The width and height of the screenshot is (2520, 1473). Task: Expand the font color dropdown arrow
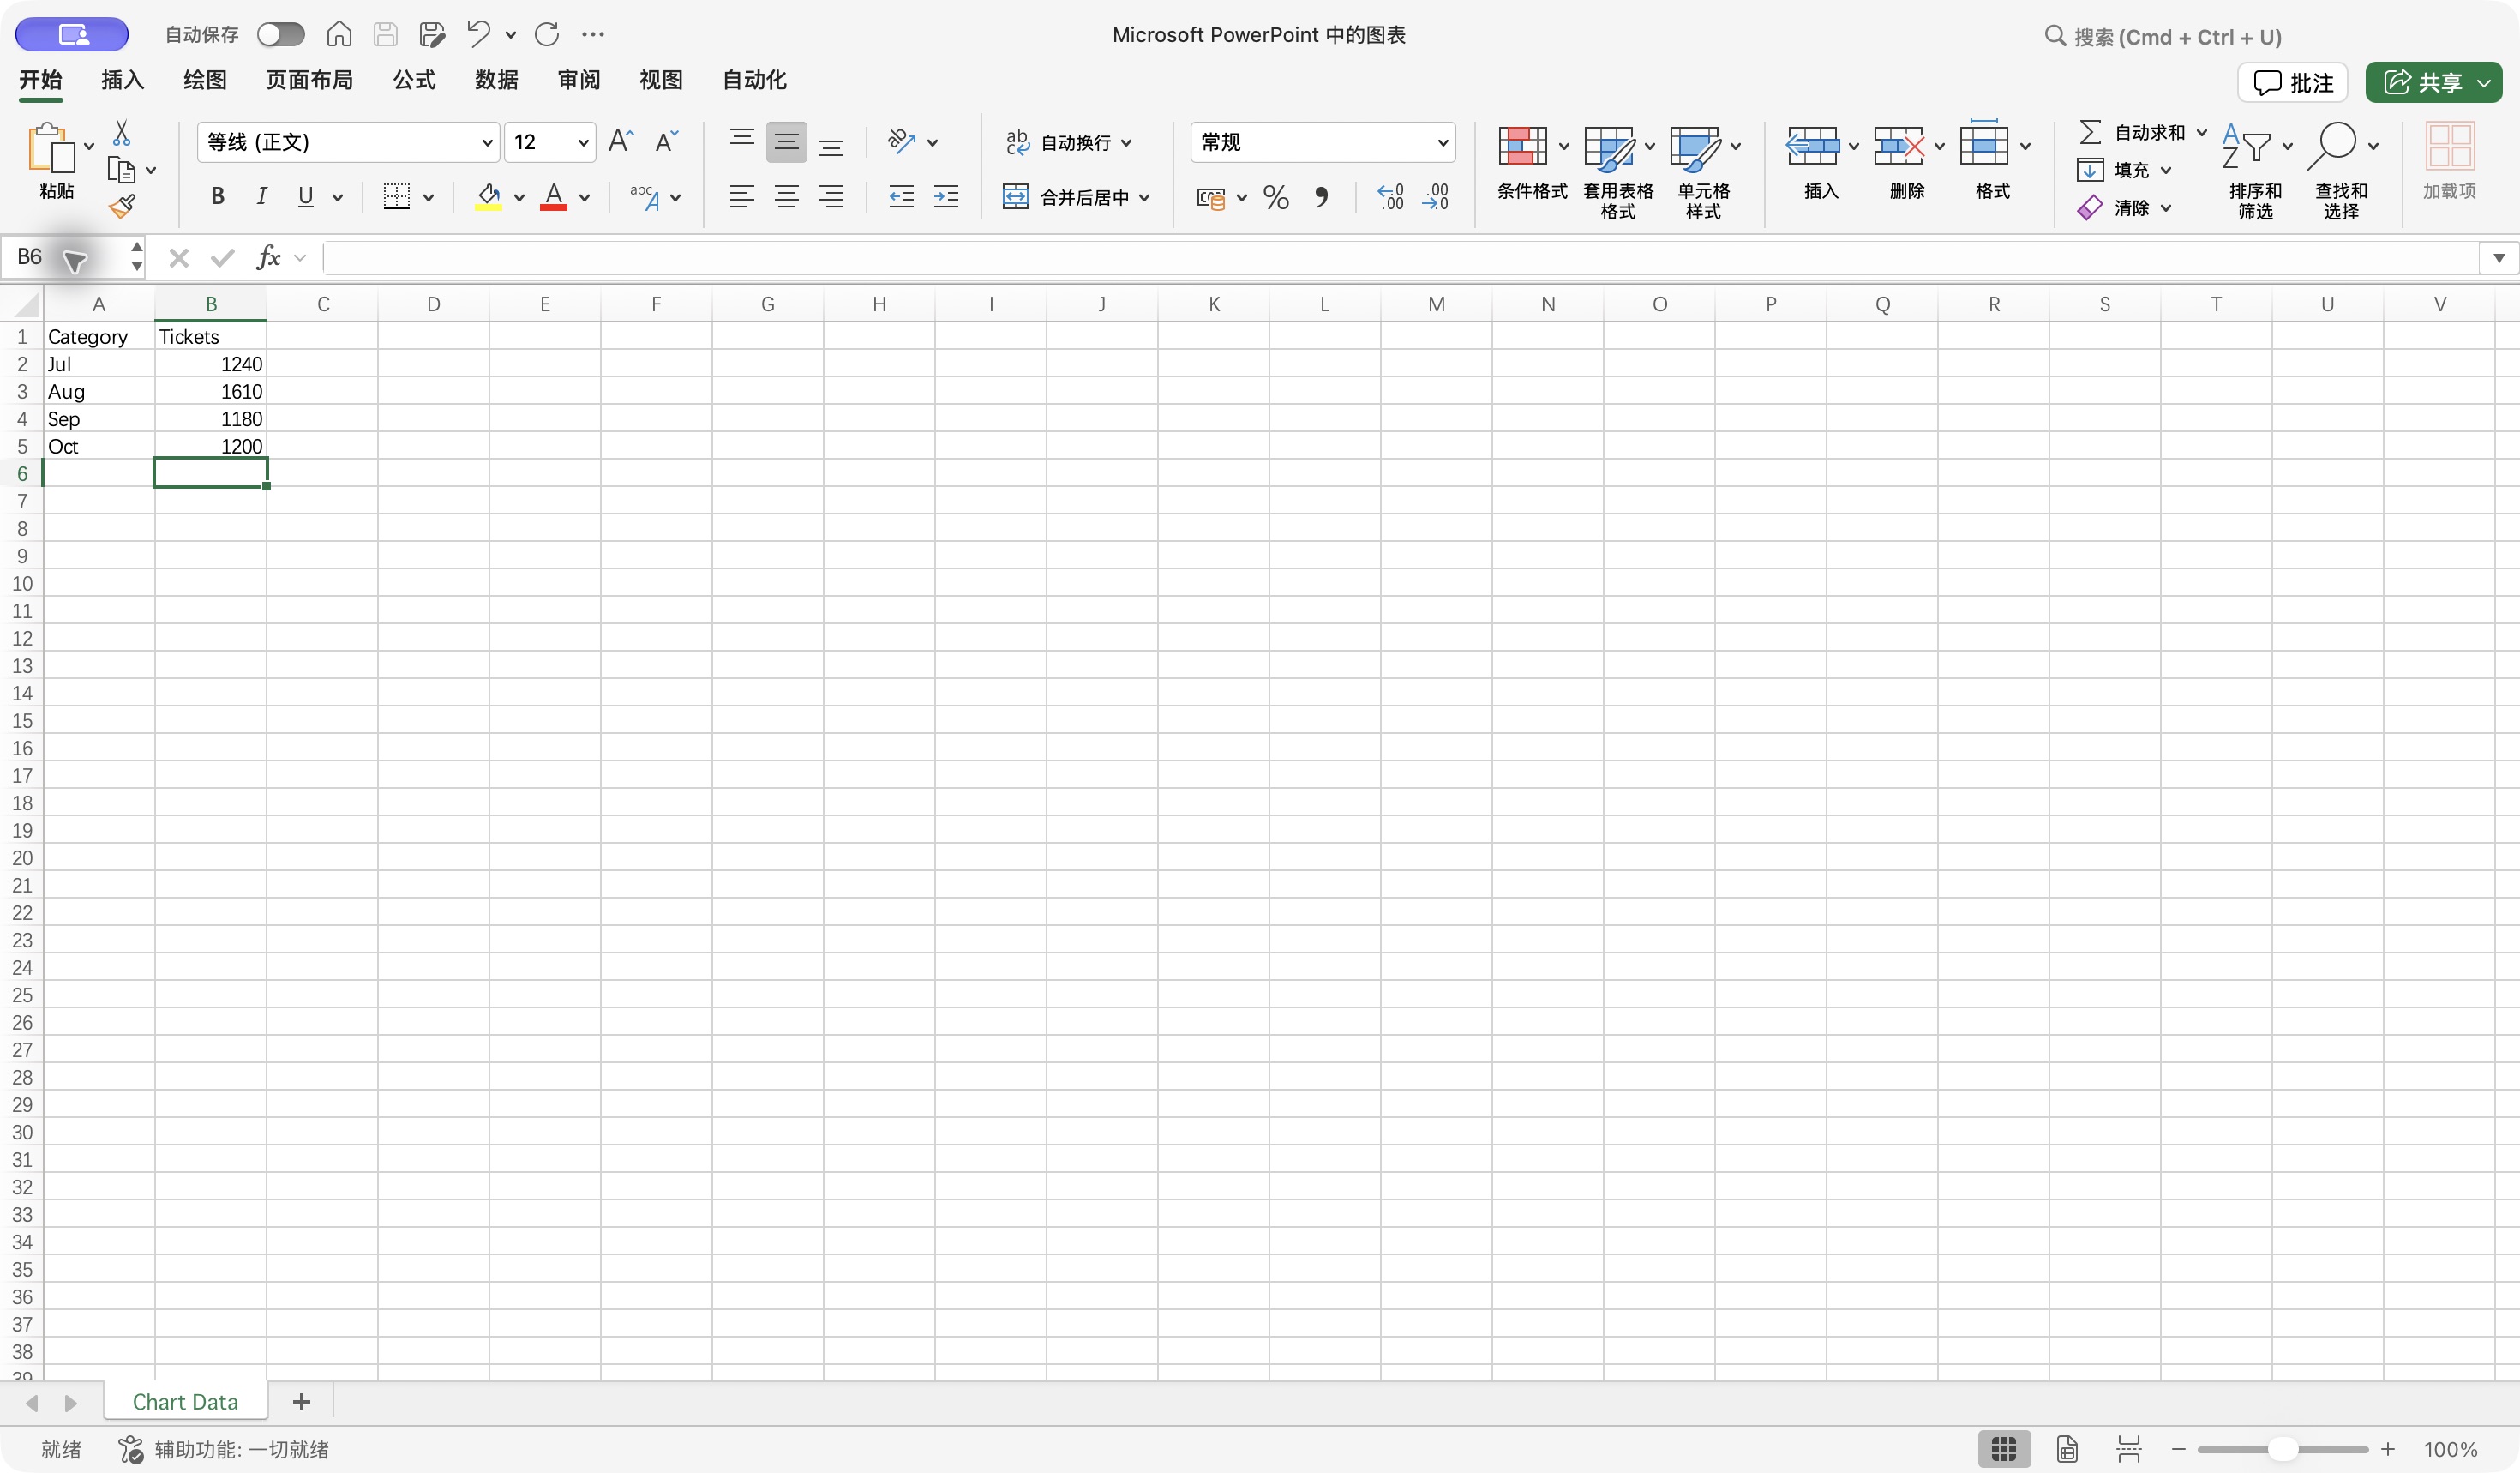click(x=584, y=197)
